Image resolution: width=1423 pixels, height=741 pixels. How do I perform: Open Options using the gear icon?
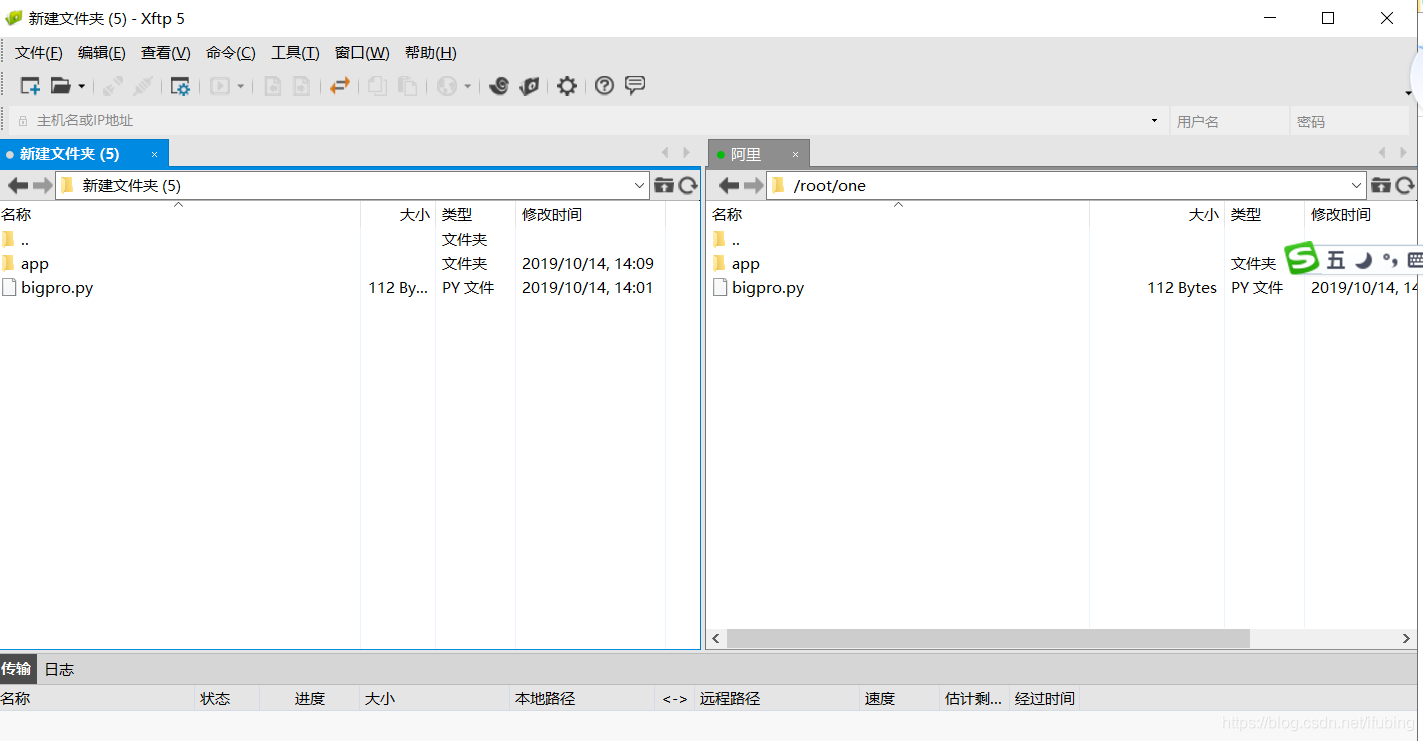[567, 86]
